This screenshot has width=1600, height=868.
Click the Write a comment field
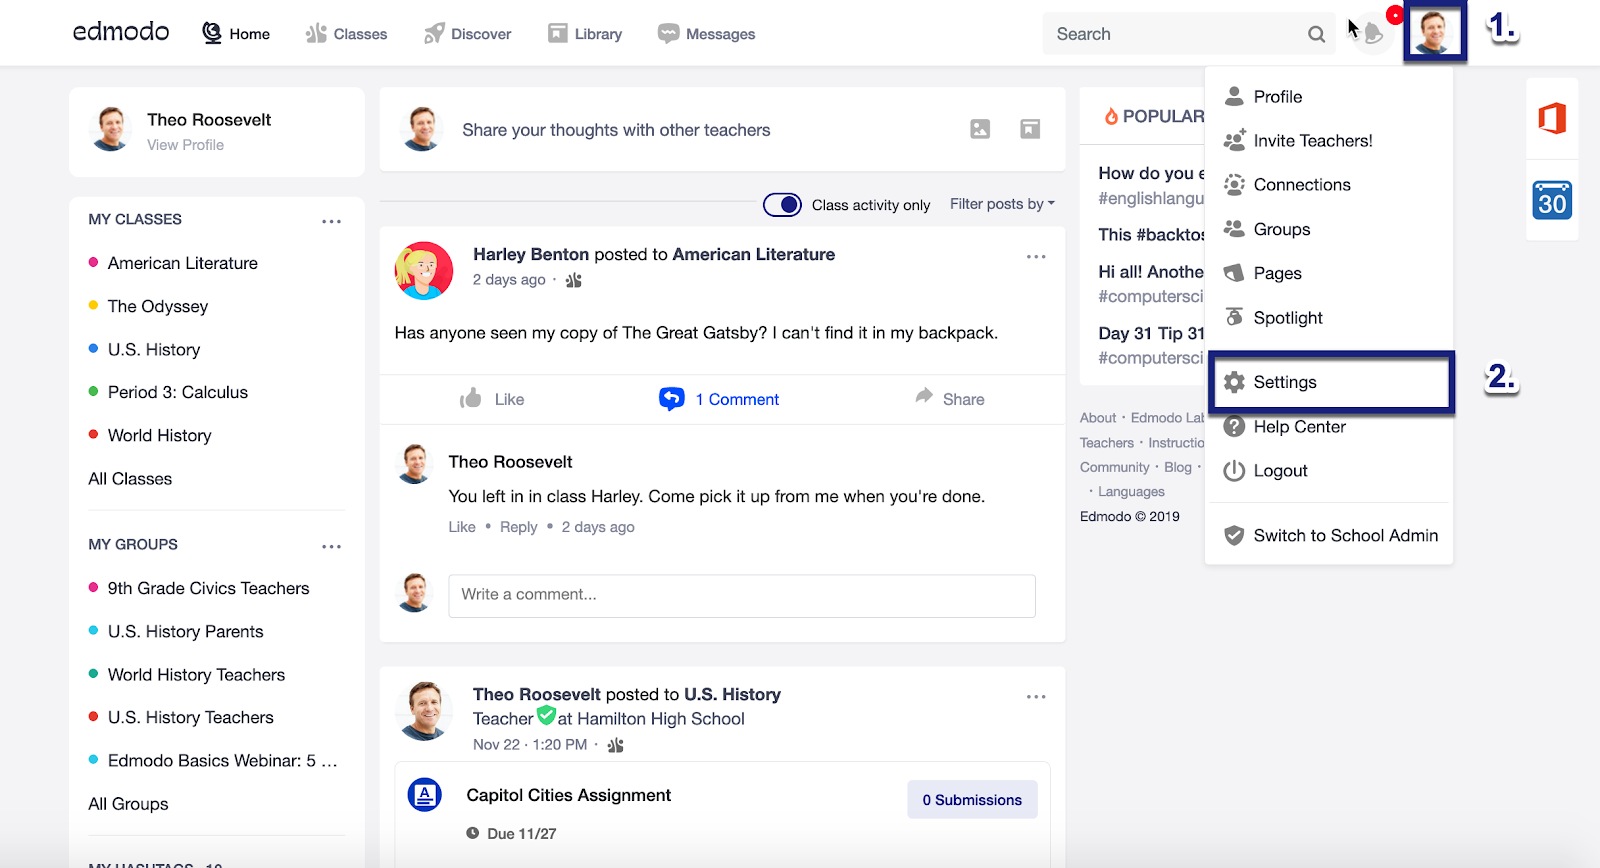click(741, 595)
